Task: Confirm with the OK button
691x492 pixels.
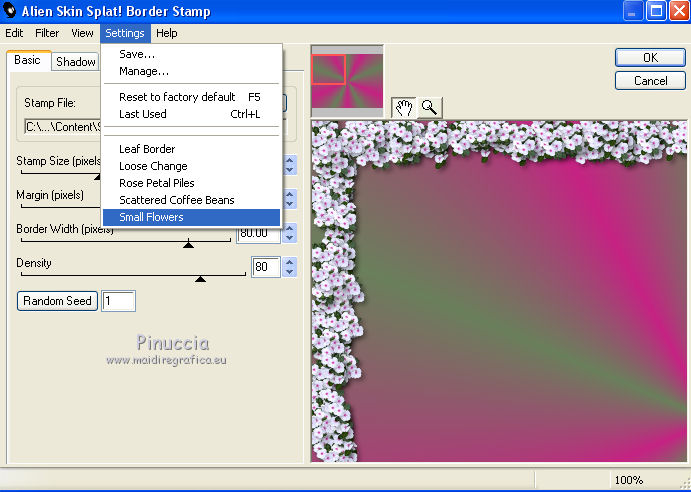Action: (x=650, y=58)
